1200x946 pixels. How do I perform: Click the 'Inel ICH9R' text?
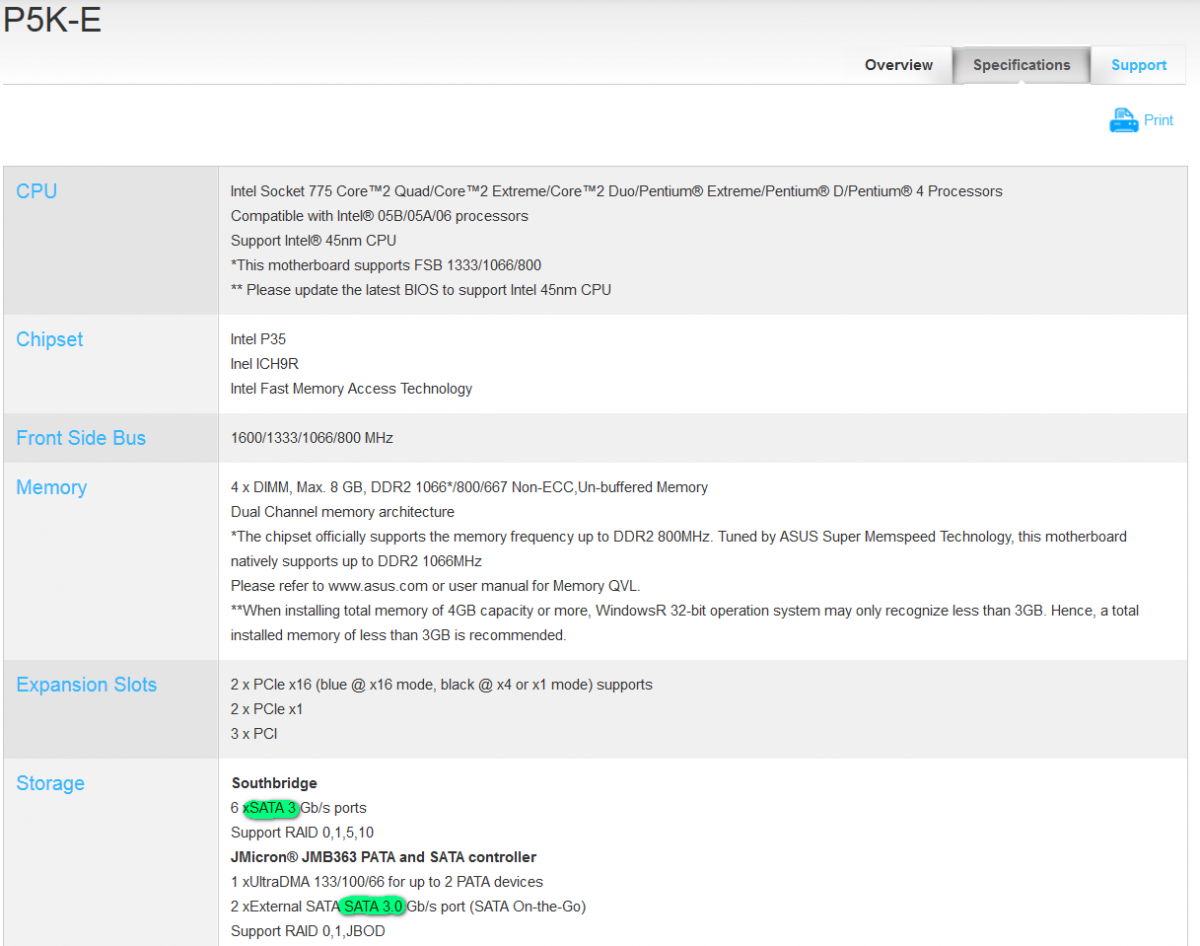(264, 364)
